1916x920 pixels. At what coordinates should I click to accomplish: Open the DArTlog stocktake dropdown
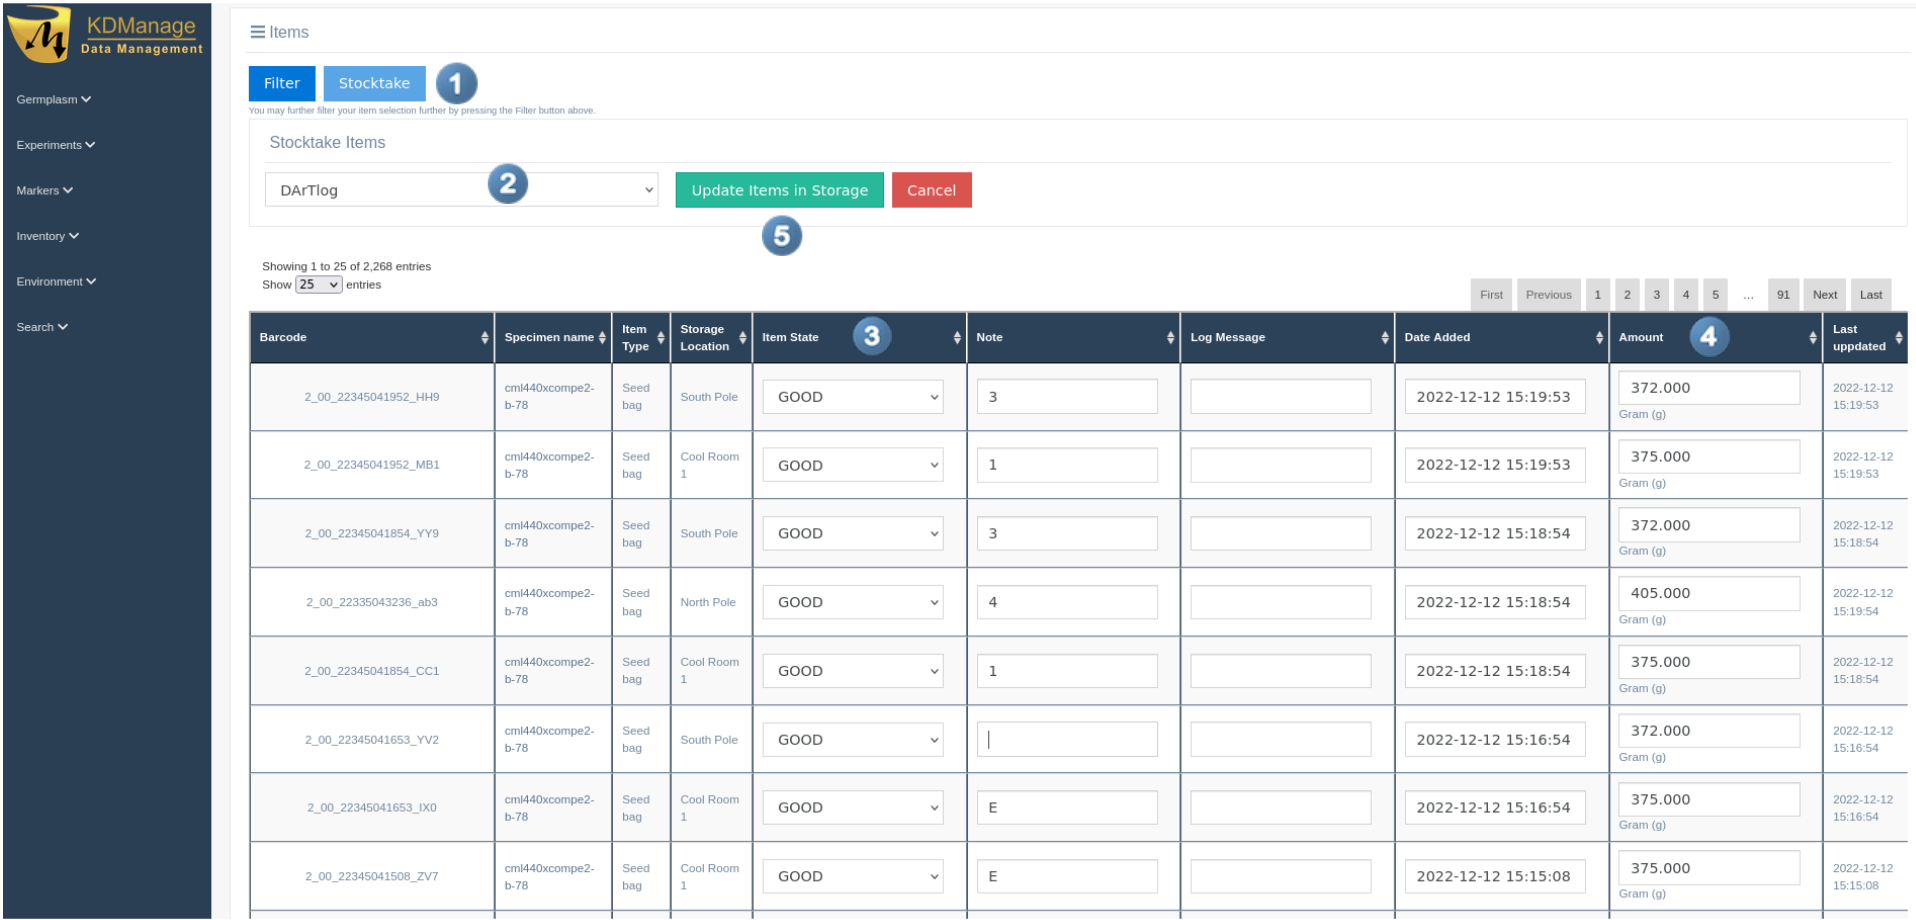pyautogui.click(x=461, y=190)
